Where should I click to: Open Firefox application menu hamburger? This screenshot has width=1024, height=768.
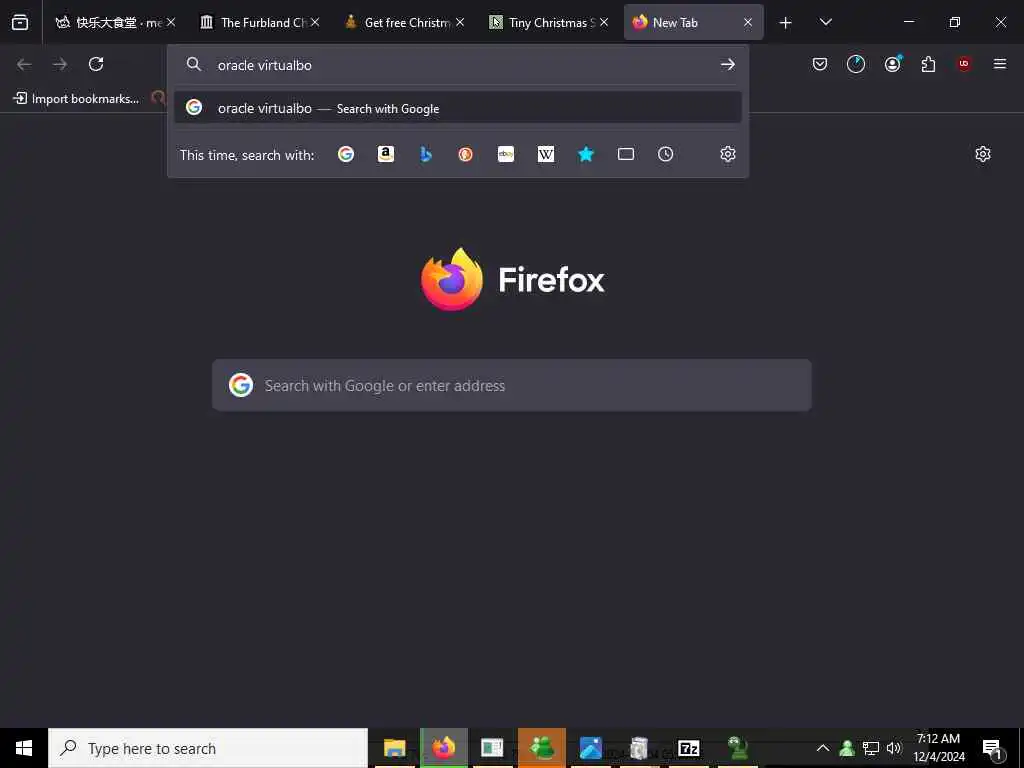coord(1000,64)
